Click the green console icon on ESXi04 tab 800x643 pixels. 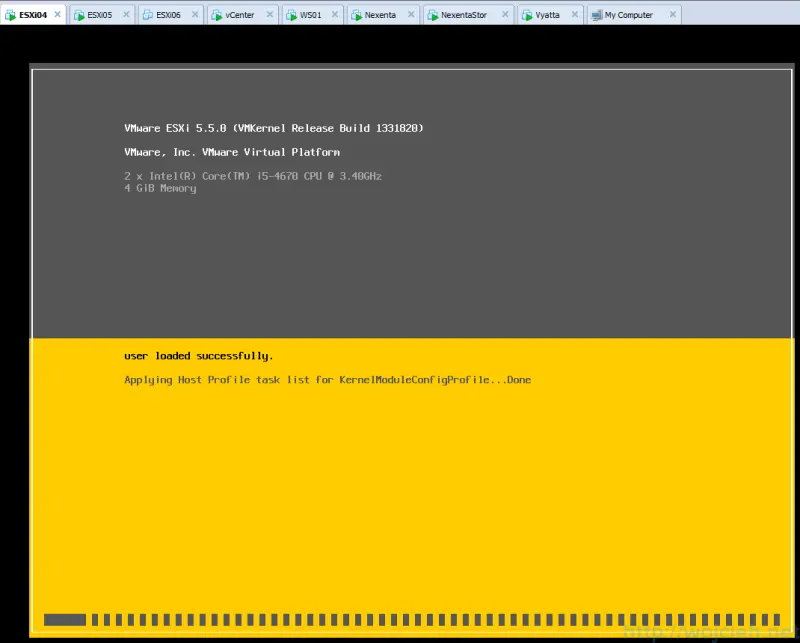tap(11, 14)
